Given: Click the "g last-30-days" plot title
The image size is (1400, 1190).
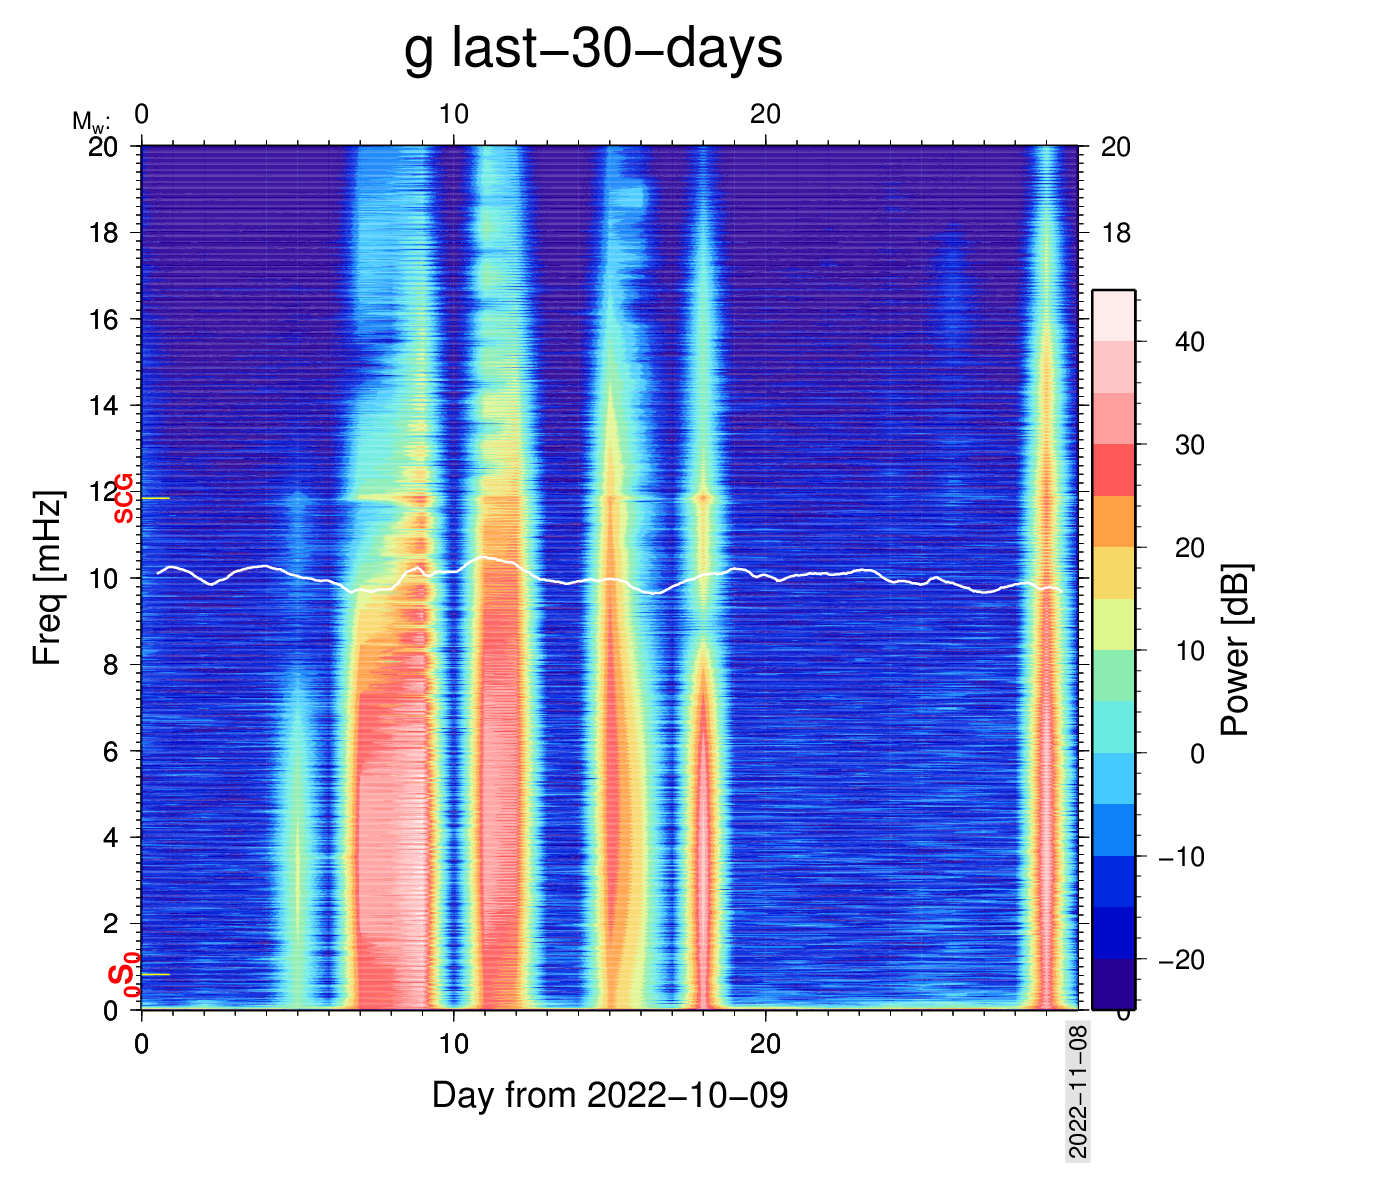Looking at the screenshot, I should 593,49.
